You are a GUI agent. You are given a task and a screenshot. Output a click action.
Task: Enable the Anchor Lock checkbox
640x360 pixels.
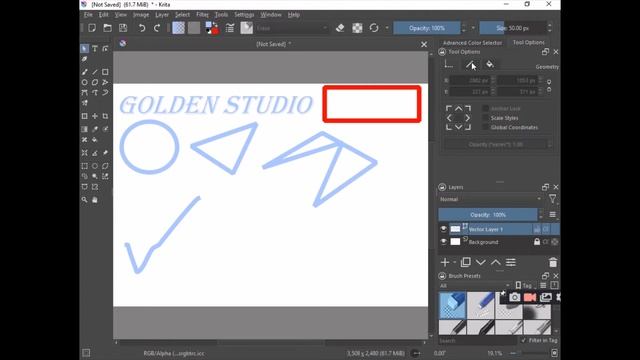click(485, 108)
